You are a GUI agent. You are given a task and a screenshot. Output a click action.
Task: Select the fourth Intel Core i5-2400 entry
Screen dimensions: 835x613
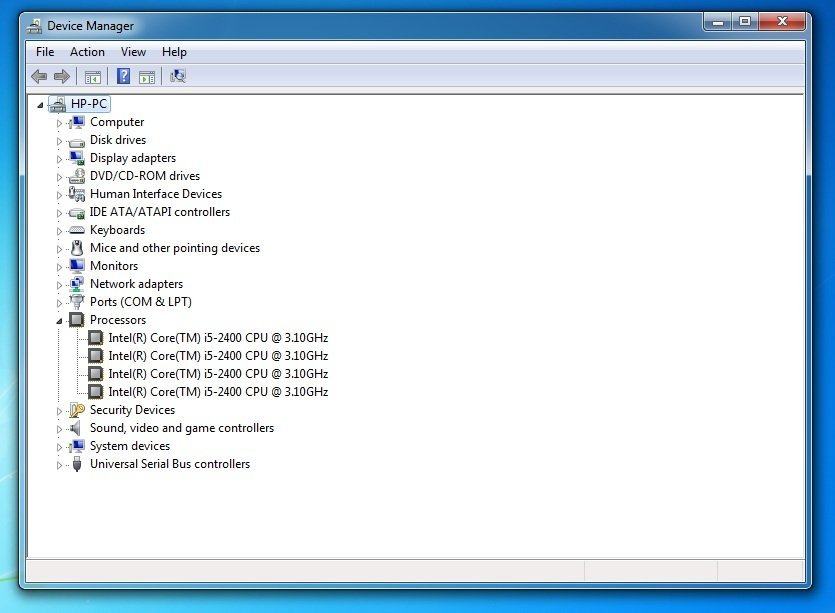tap(218, 392)
